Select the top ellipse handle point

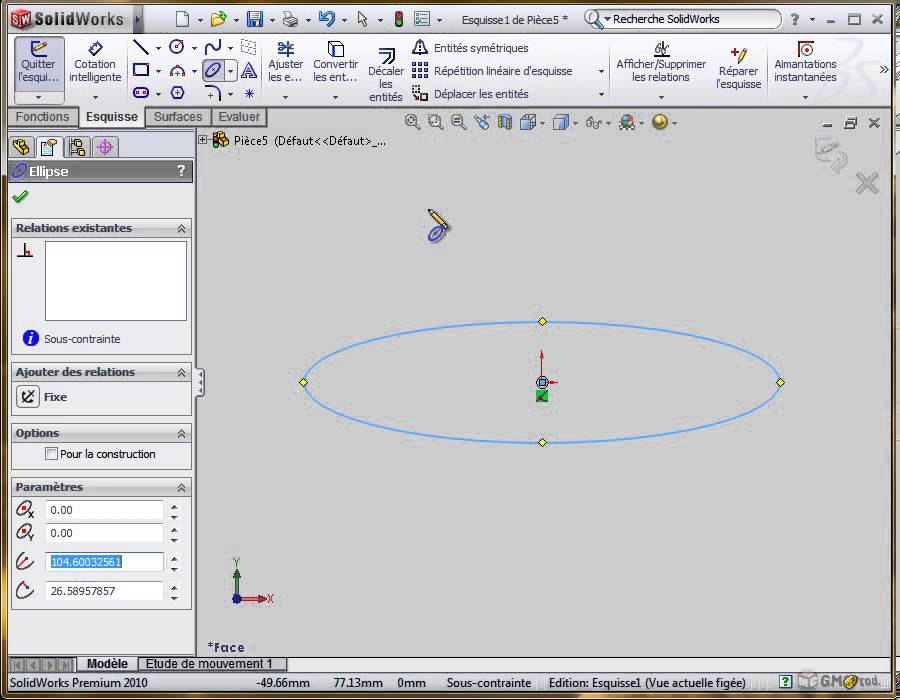pos(542,321)
